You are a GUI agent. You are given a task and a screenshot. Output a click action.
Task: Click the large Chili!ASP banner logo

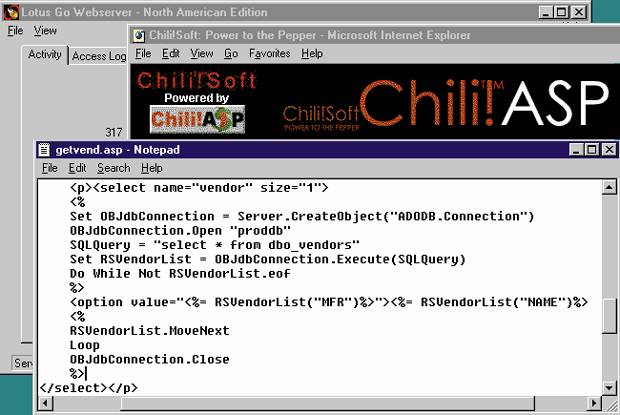(x=484, y=104)
